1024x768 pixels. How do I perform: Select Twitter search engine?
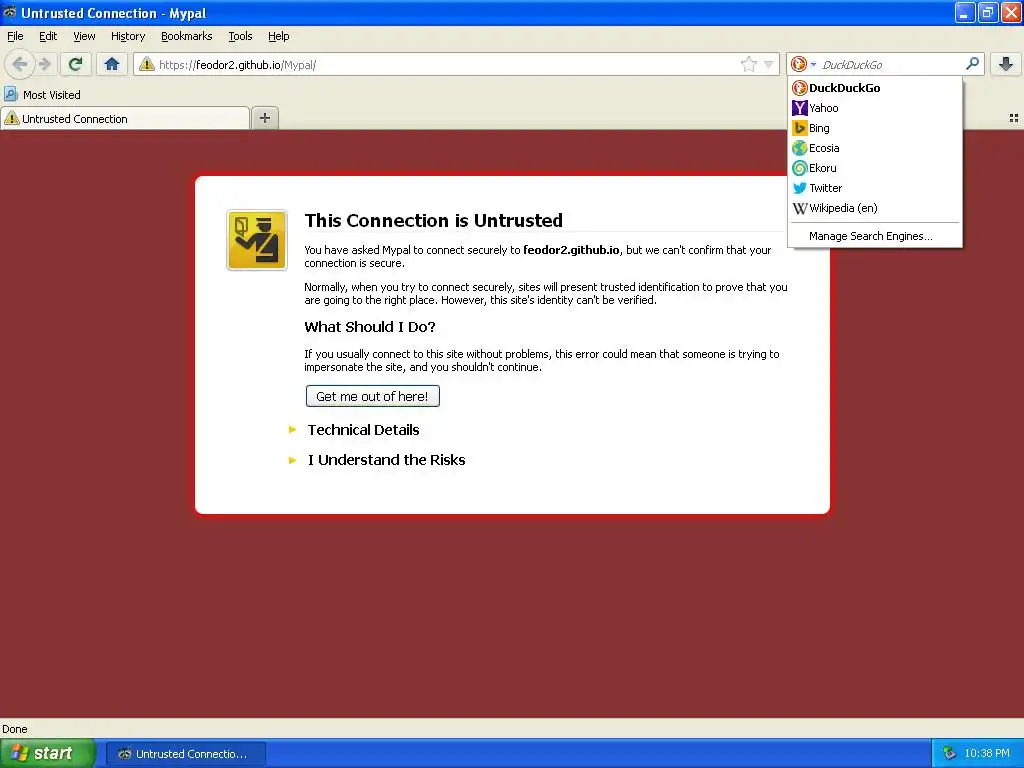coord(874,188)
